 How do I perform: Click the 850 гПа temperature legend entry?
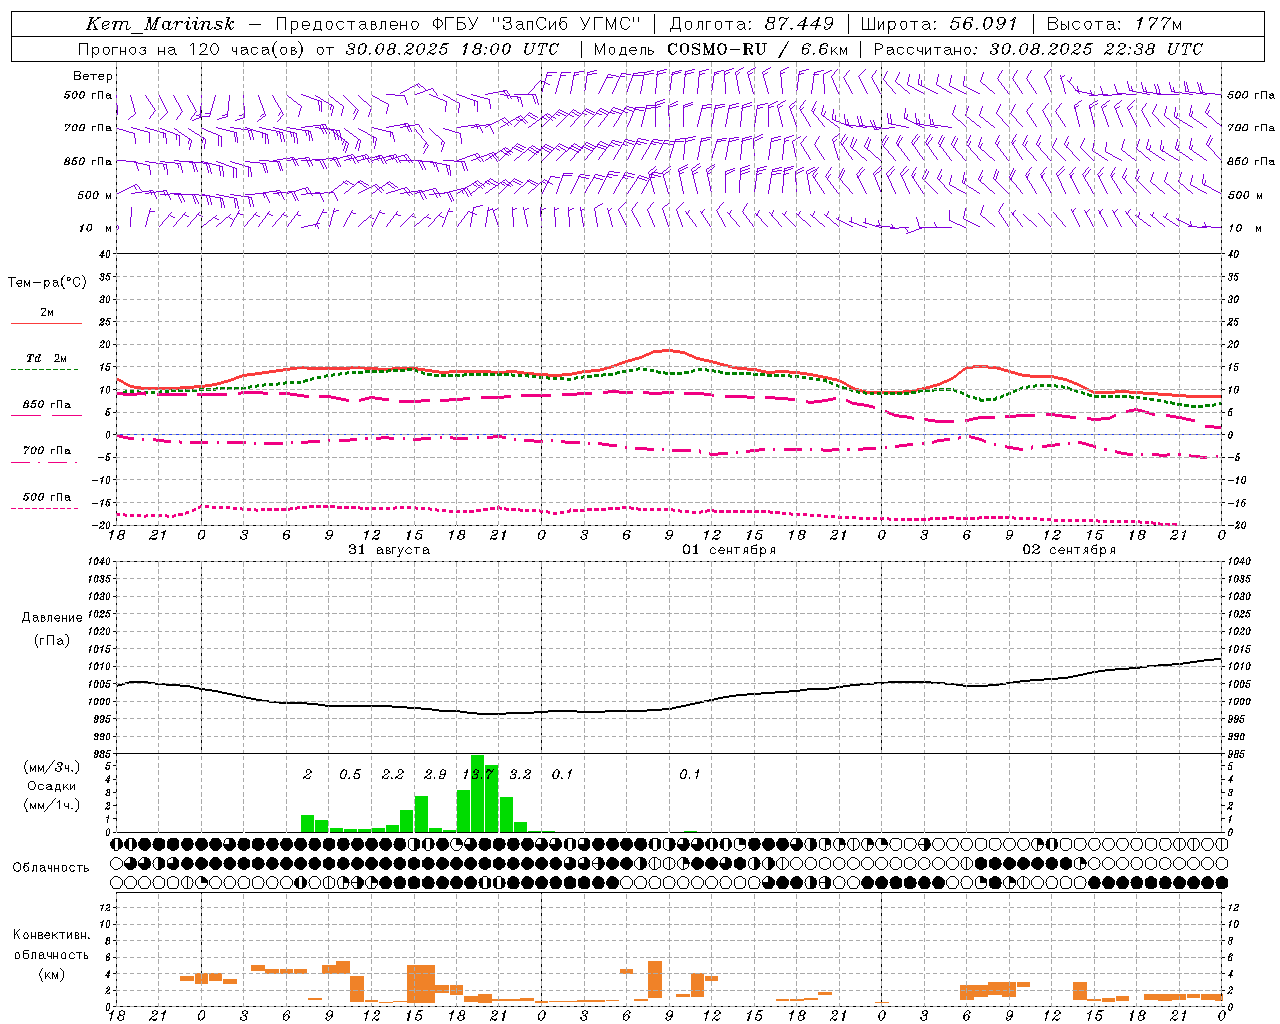click(46, 405)
